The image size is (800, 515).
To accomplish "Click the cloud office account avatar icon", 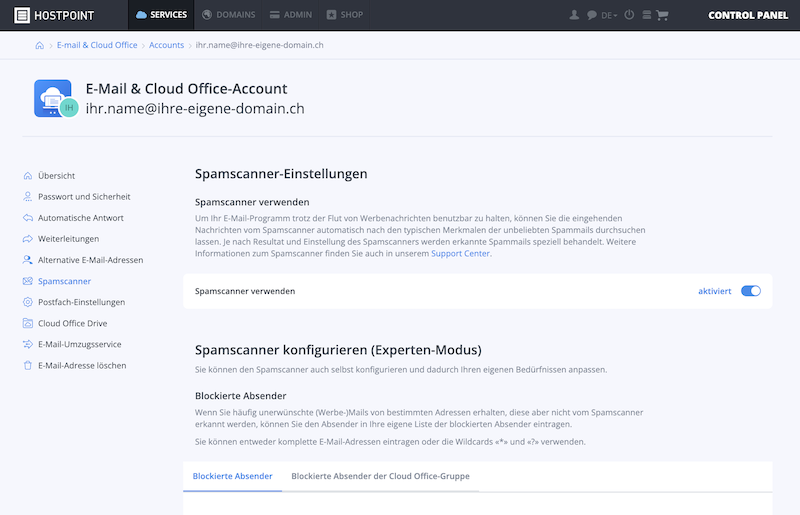I will click(x=56, y=99).
